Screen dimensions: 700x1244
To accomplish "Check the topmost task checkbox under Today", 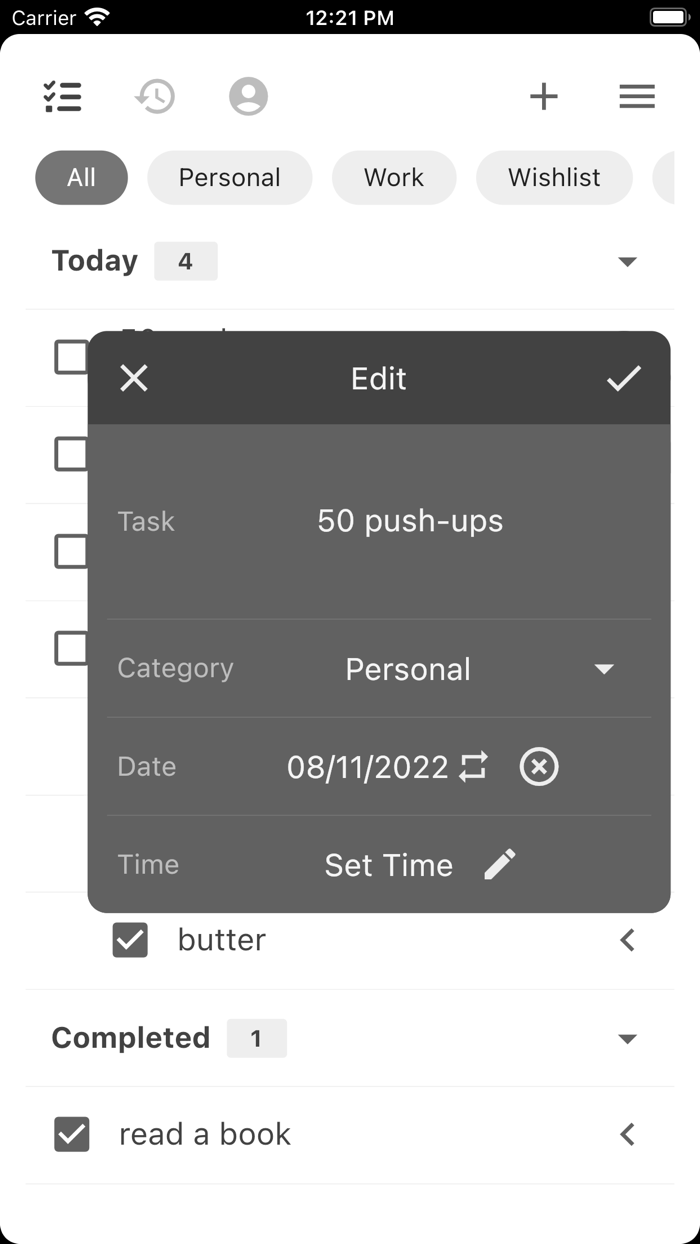I will tap(70, 356).
